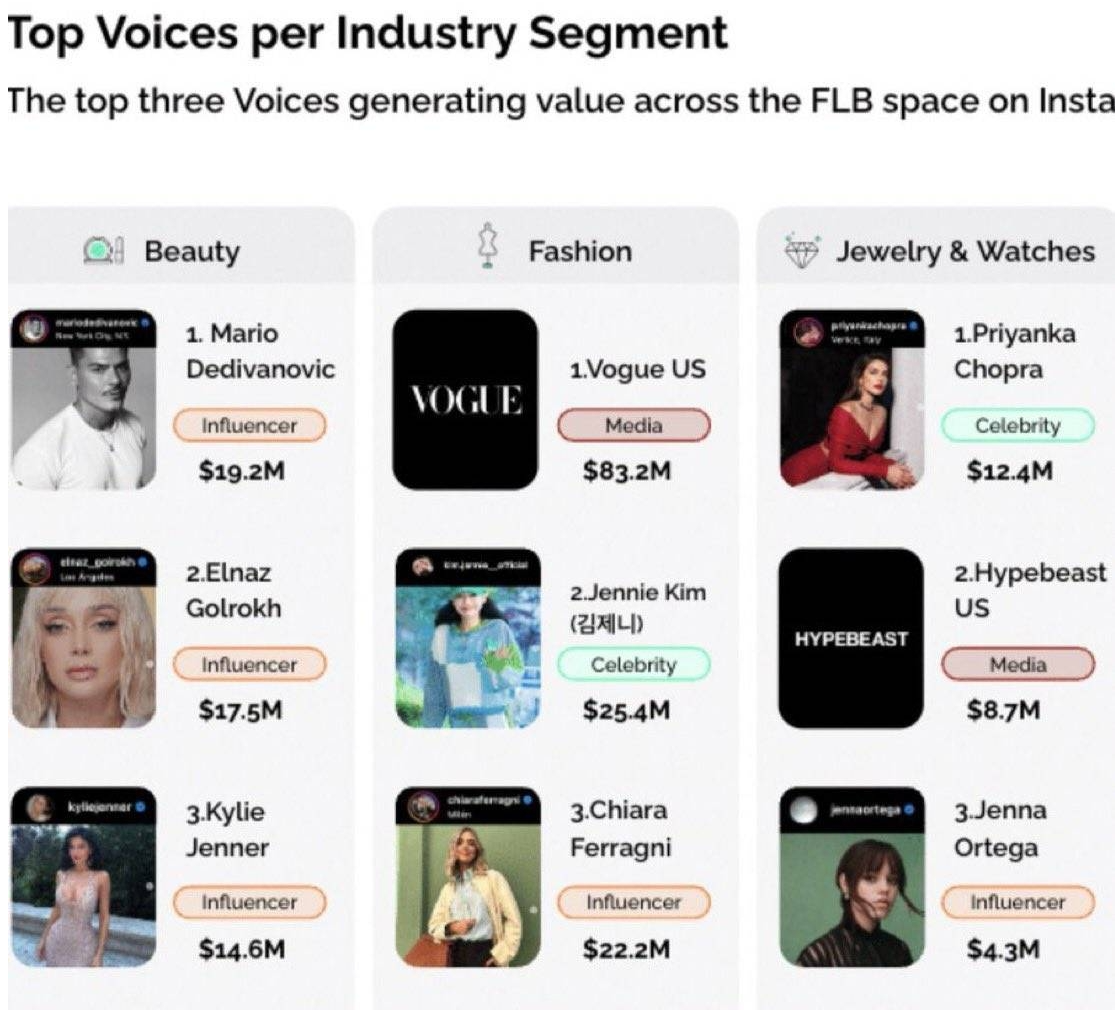Click Kylie Jenner's verified badge
Screen dimensions: 1120x1010
click(141, 807)
